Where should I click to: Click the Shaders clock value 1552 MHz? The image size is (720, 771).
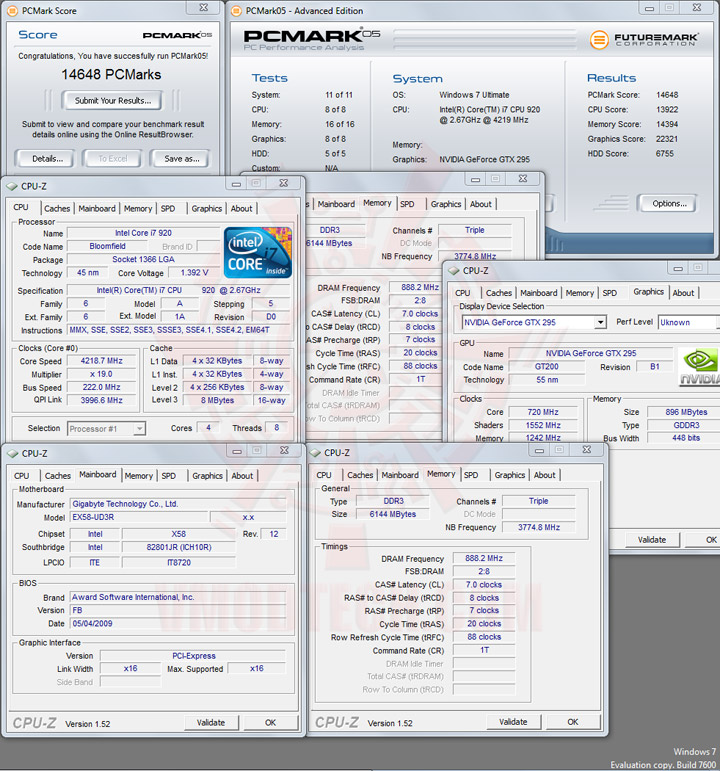click(543, 425)
